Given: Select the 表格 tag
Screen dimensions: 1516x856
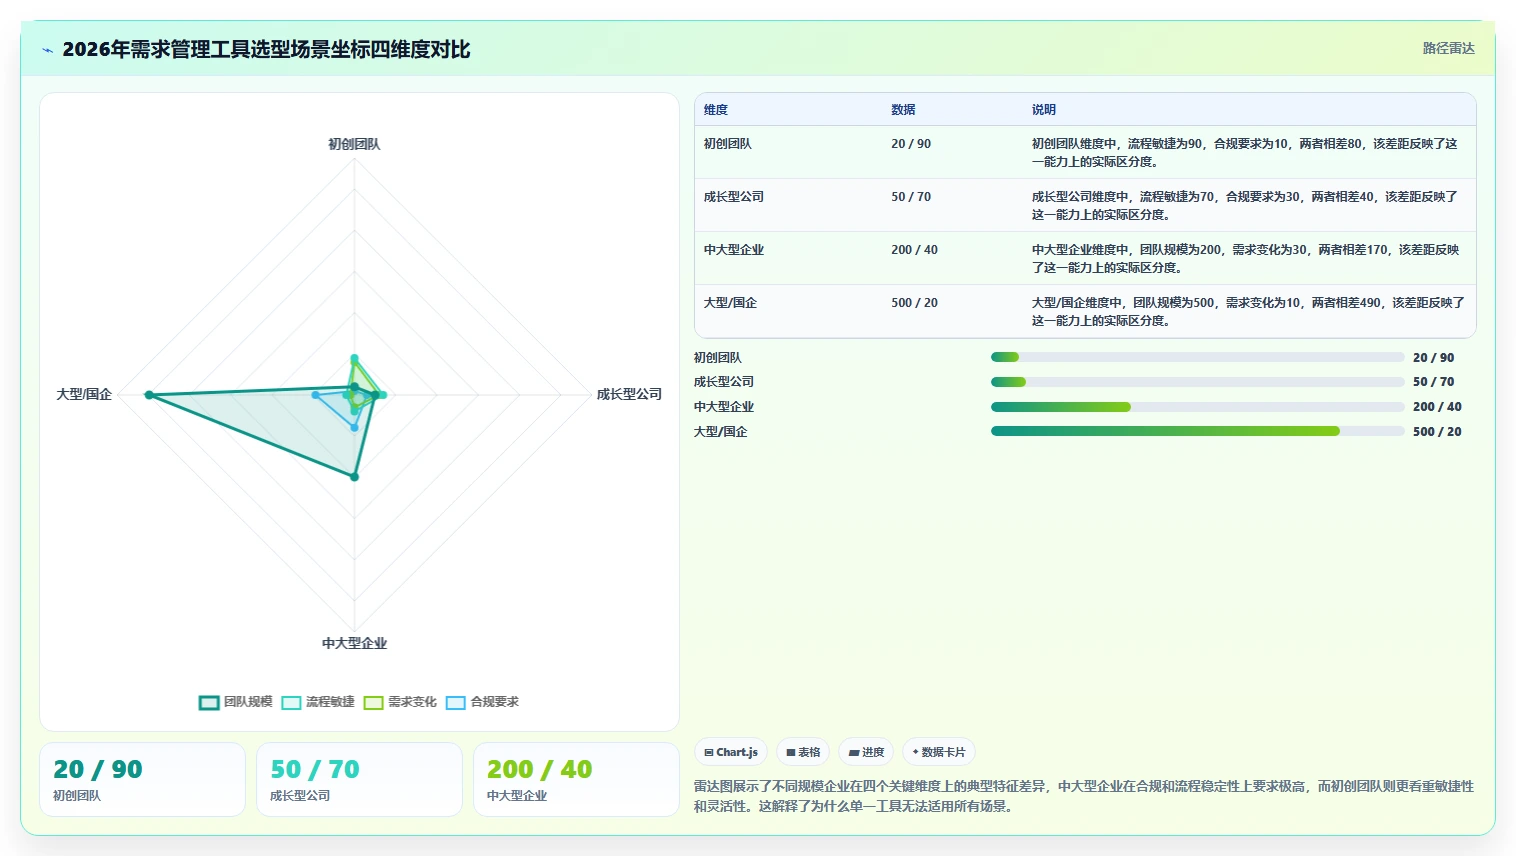Looking at the screenshot, I should coord(803,752).
